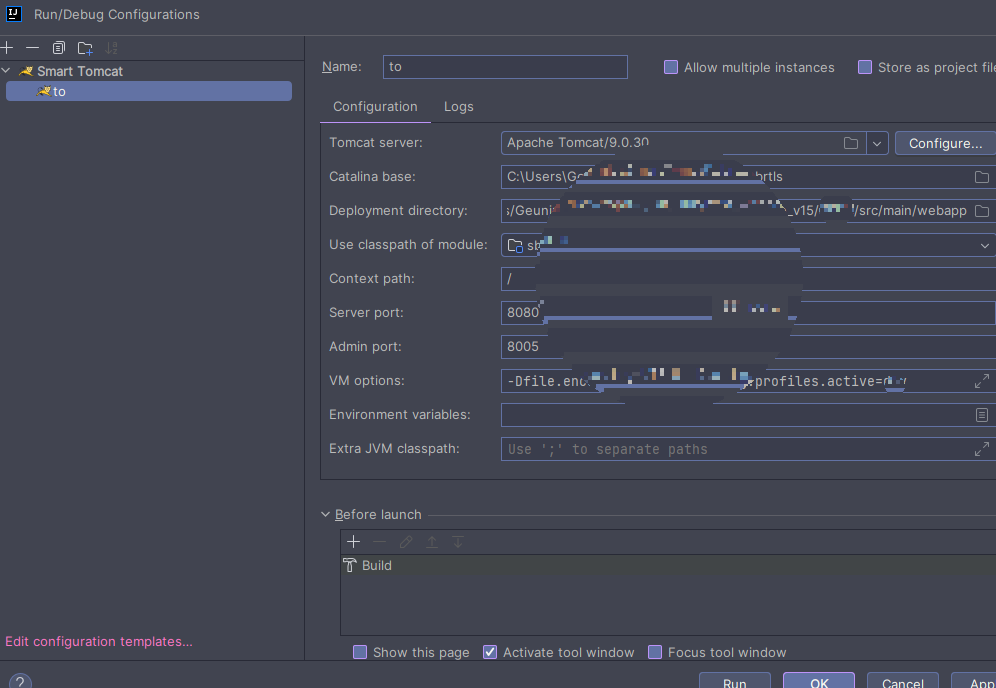
Task: Open the Tomcat server dropdown arrow
Action: click(877, 143)
